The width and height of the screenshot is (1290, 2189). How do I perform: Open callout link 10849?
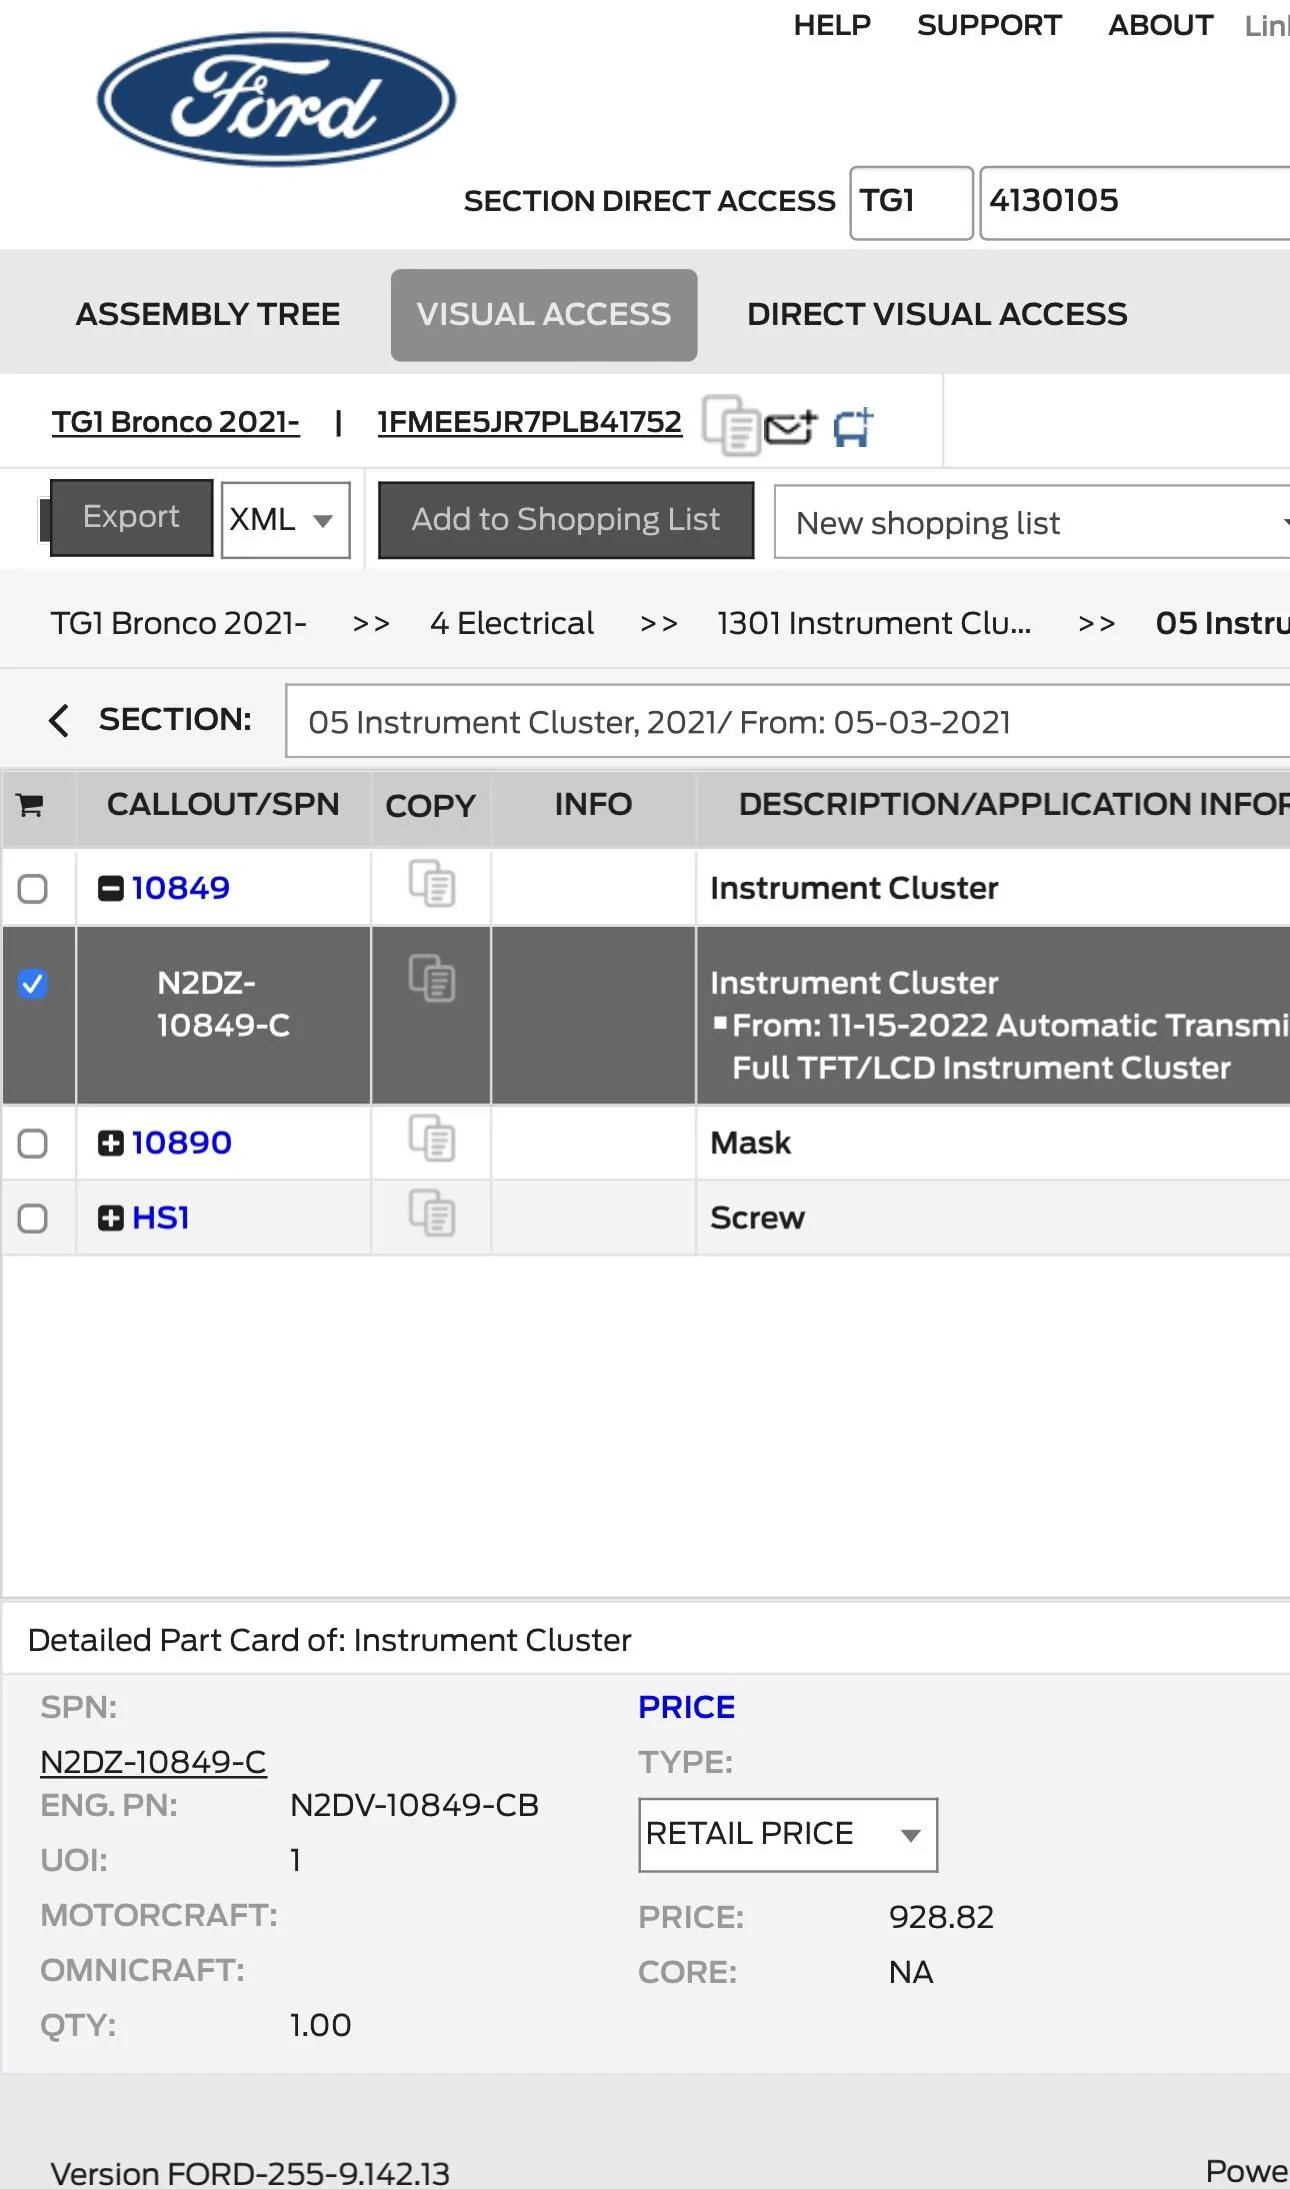pyautogui.click(x=181, y=888)
